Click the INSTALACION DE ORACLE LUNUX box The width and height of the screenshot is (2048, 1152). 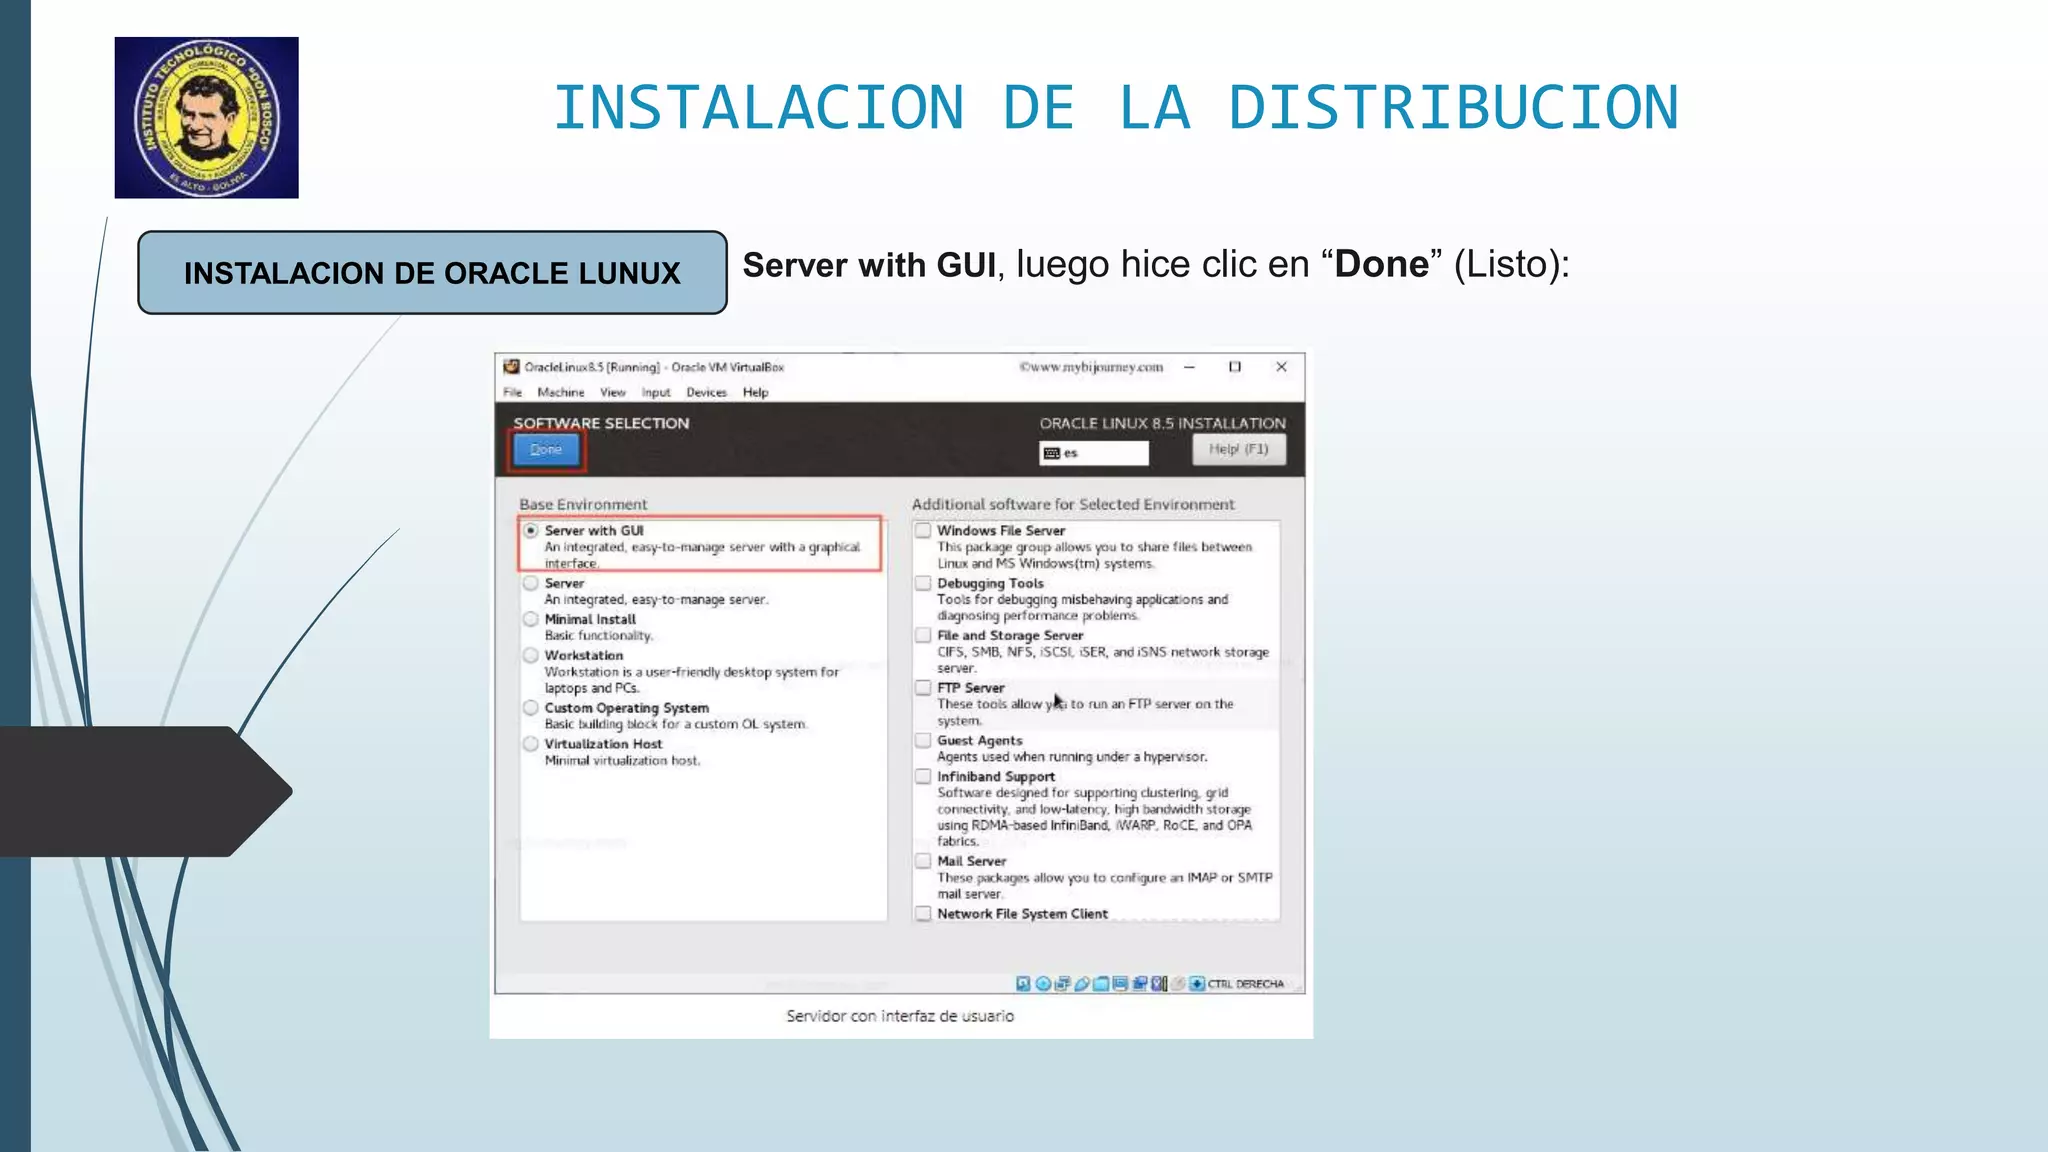click(x=432, y=273)
